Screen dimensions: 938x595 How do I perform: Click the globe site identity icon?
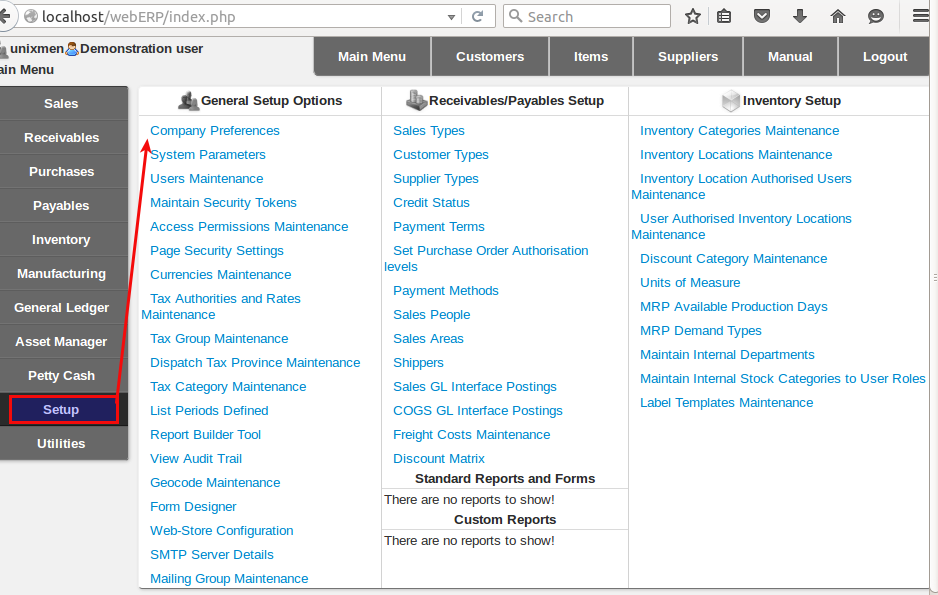31,16
